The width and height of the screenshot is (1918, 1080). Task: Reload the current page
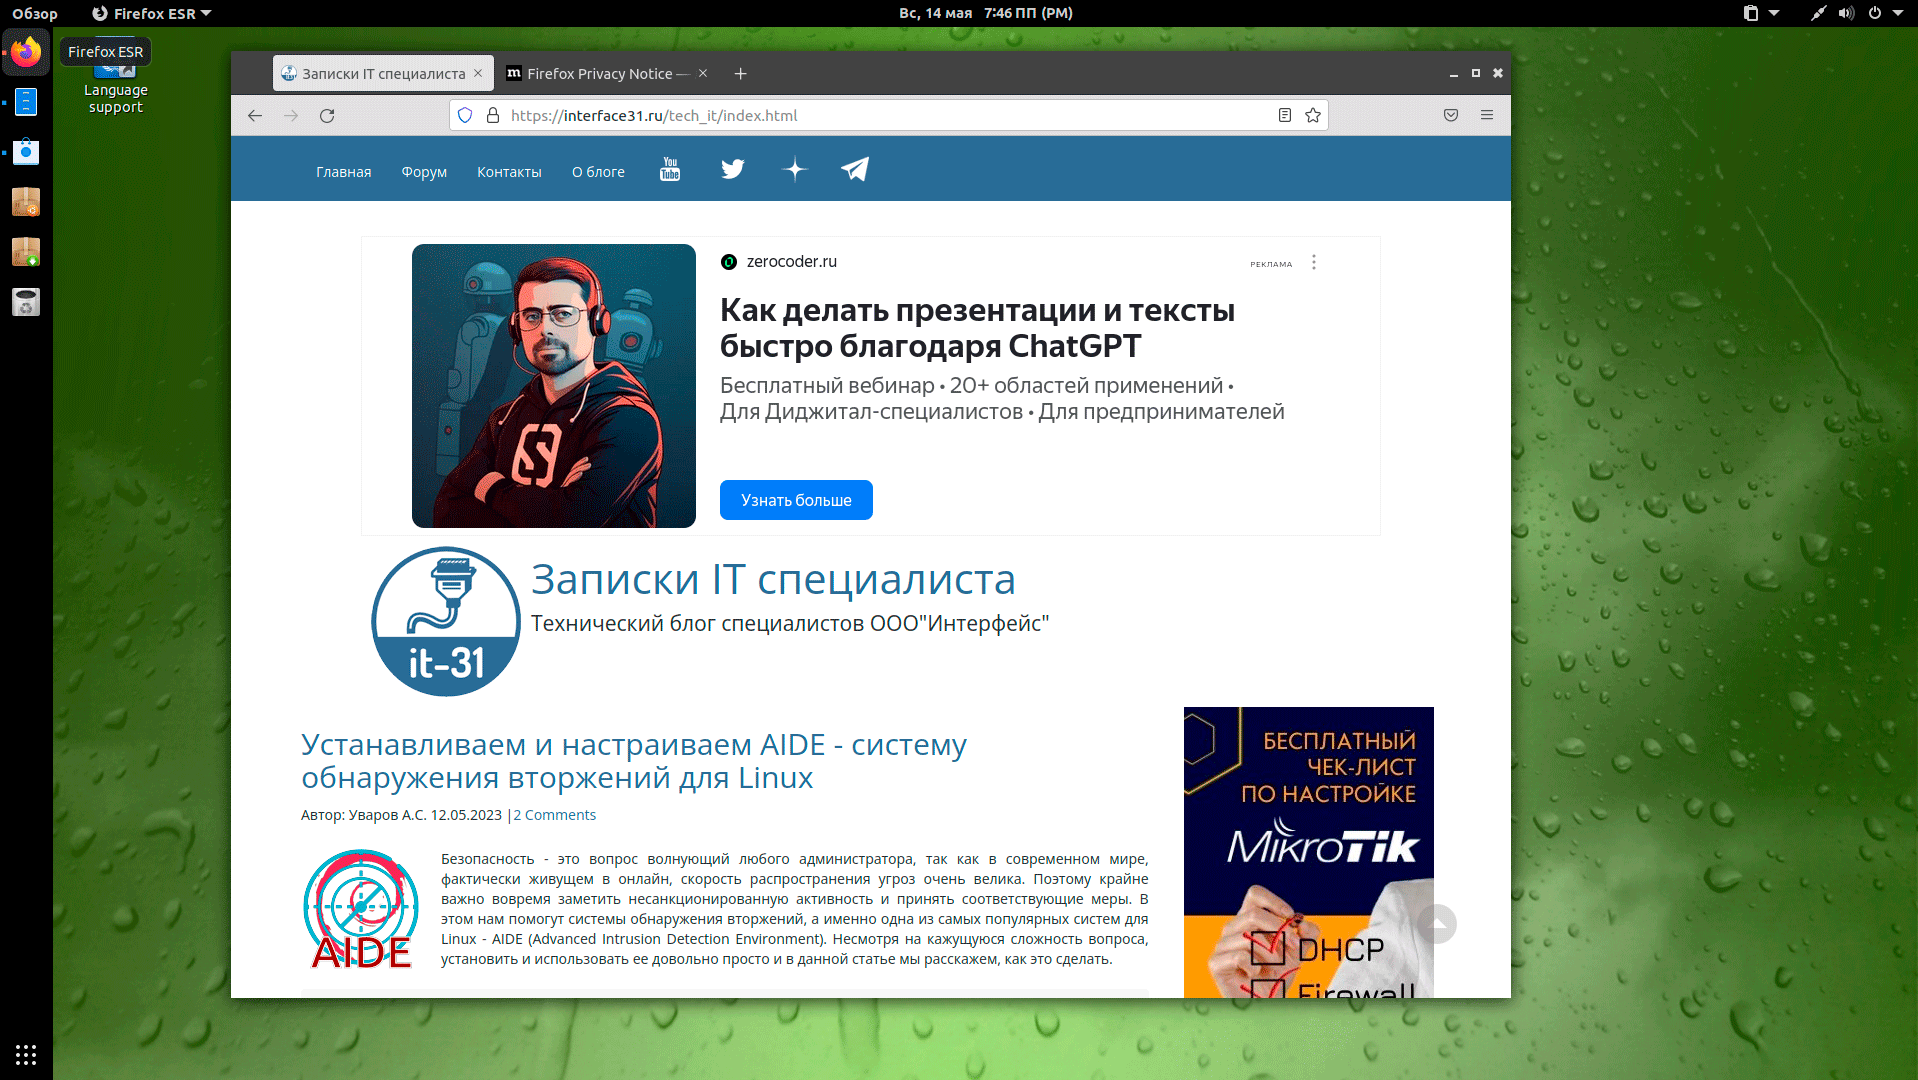pos(327,116)
